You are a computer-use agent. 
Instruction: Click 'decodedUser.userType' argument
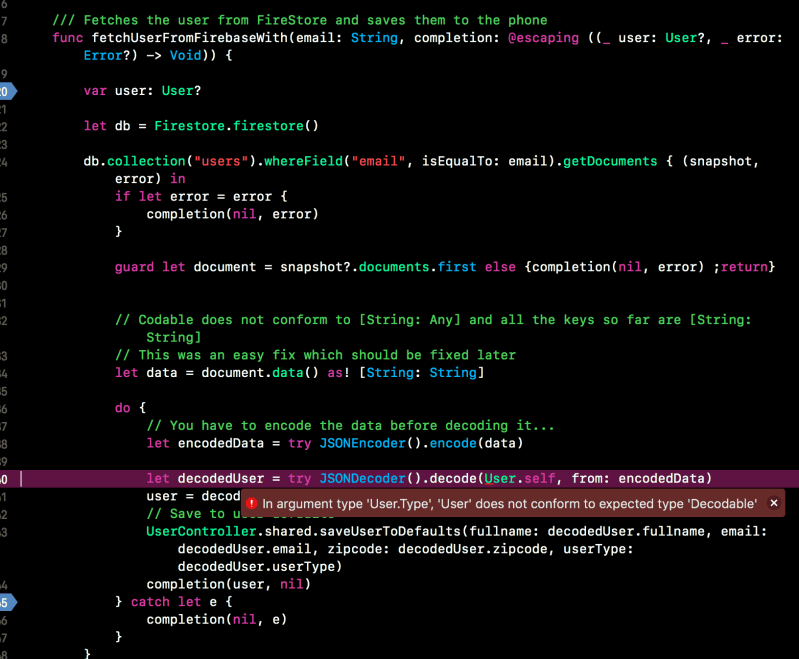(x=256, y=567)
